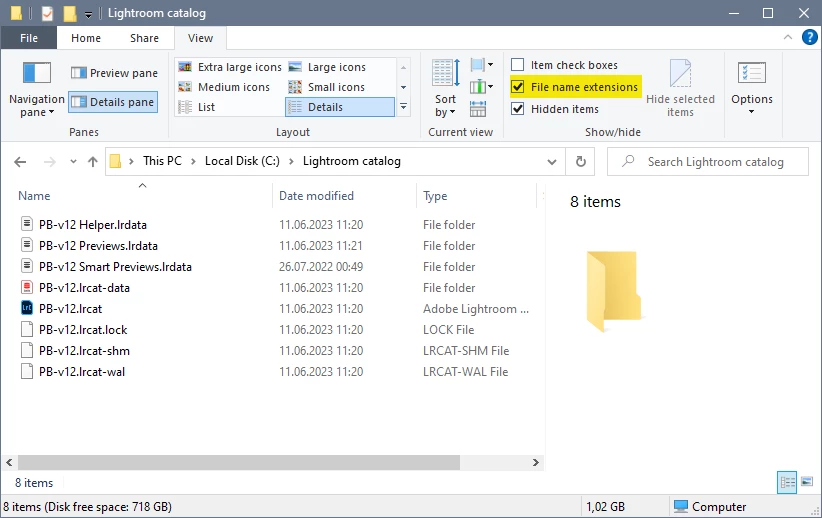Go up one folder level arrow
Image resolution: width=822 pixels, height=518 pixels.
tap(92, 162)
